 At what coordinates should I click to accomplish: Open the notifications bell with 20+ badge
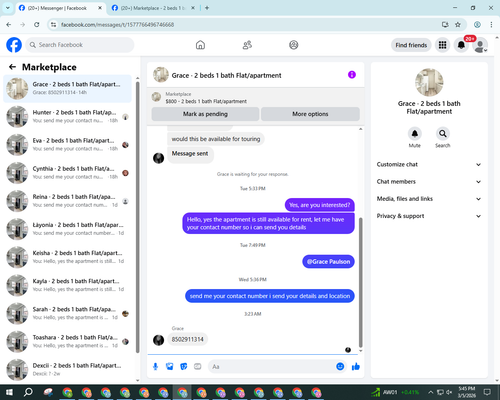(461, 45)
